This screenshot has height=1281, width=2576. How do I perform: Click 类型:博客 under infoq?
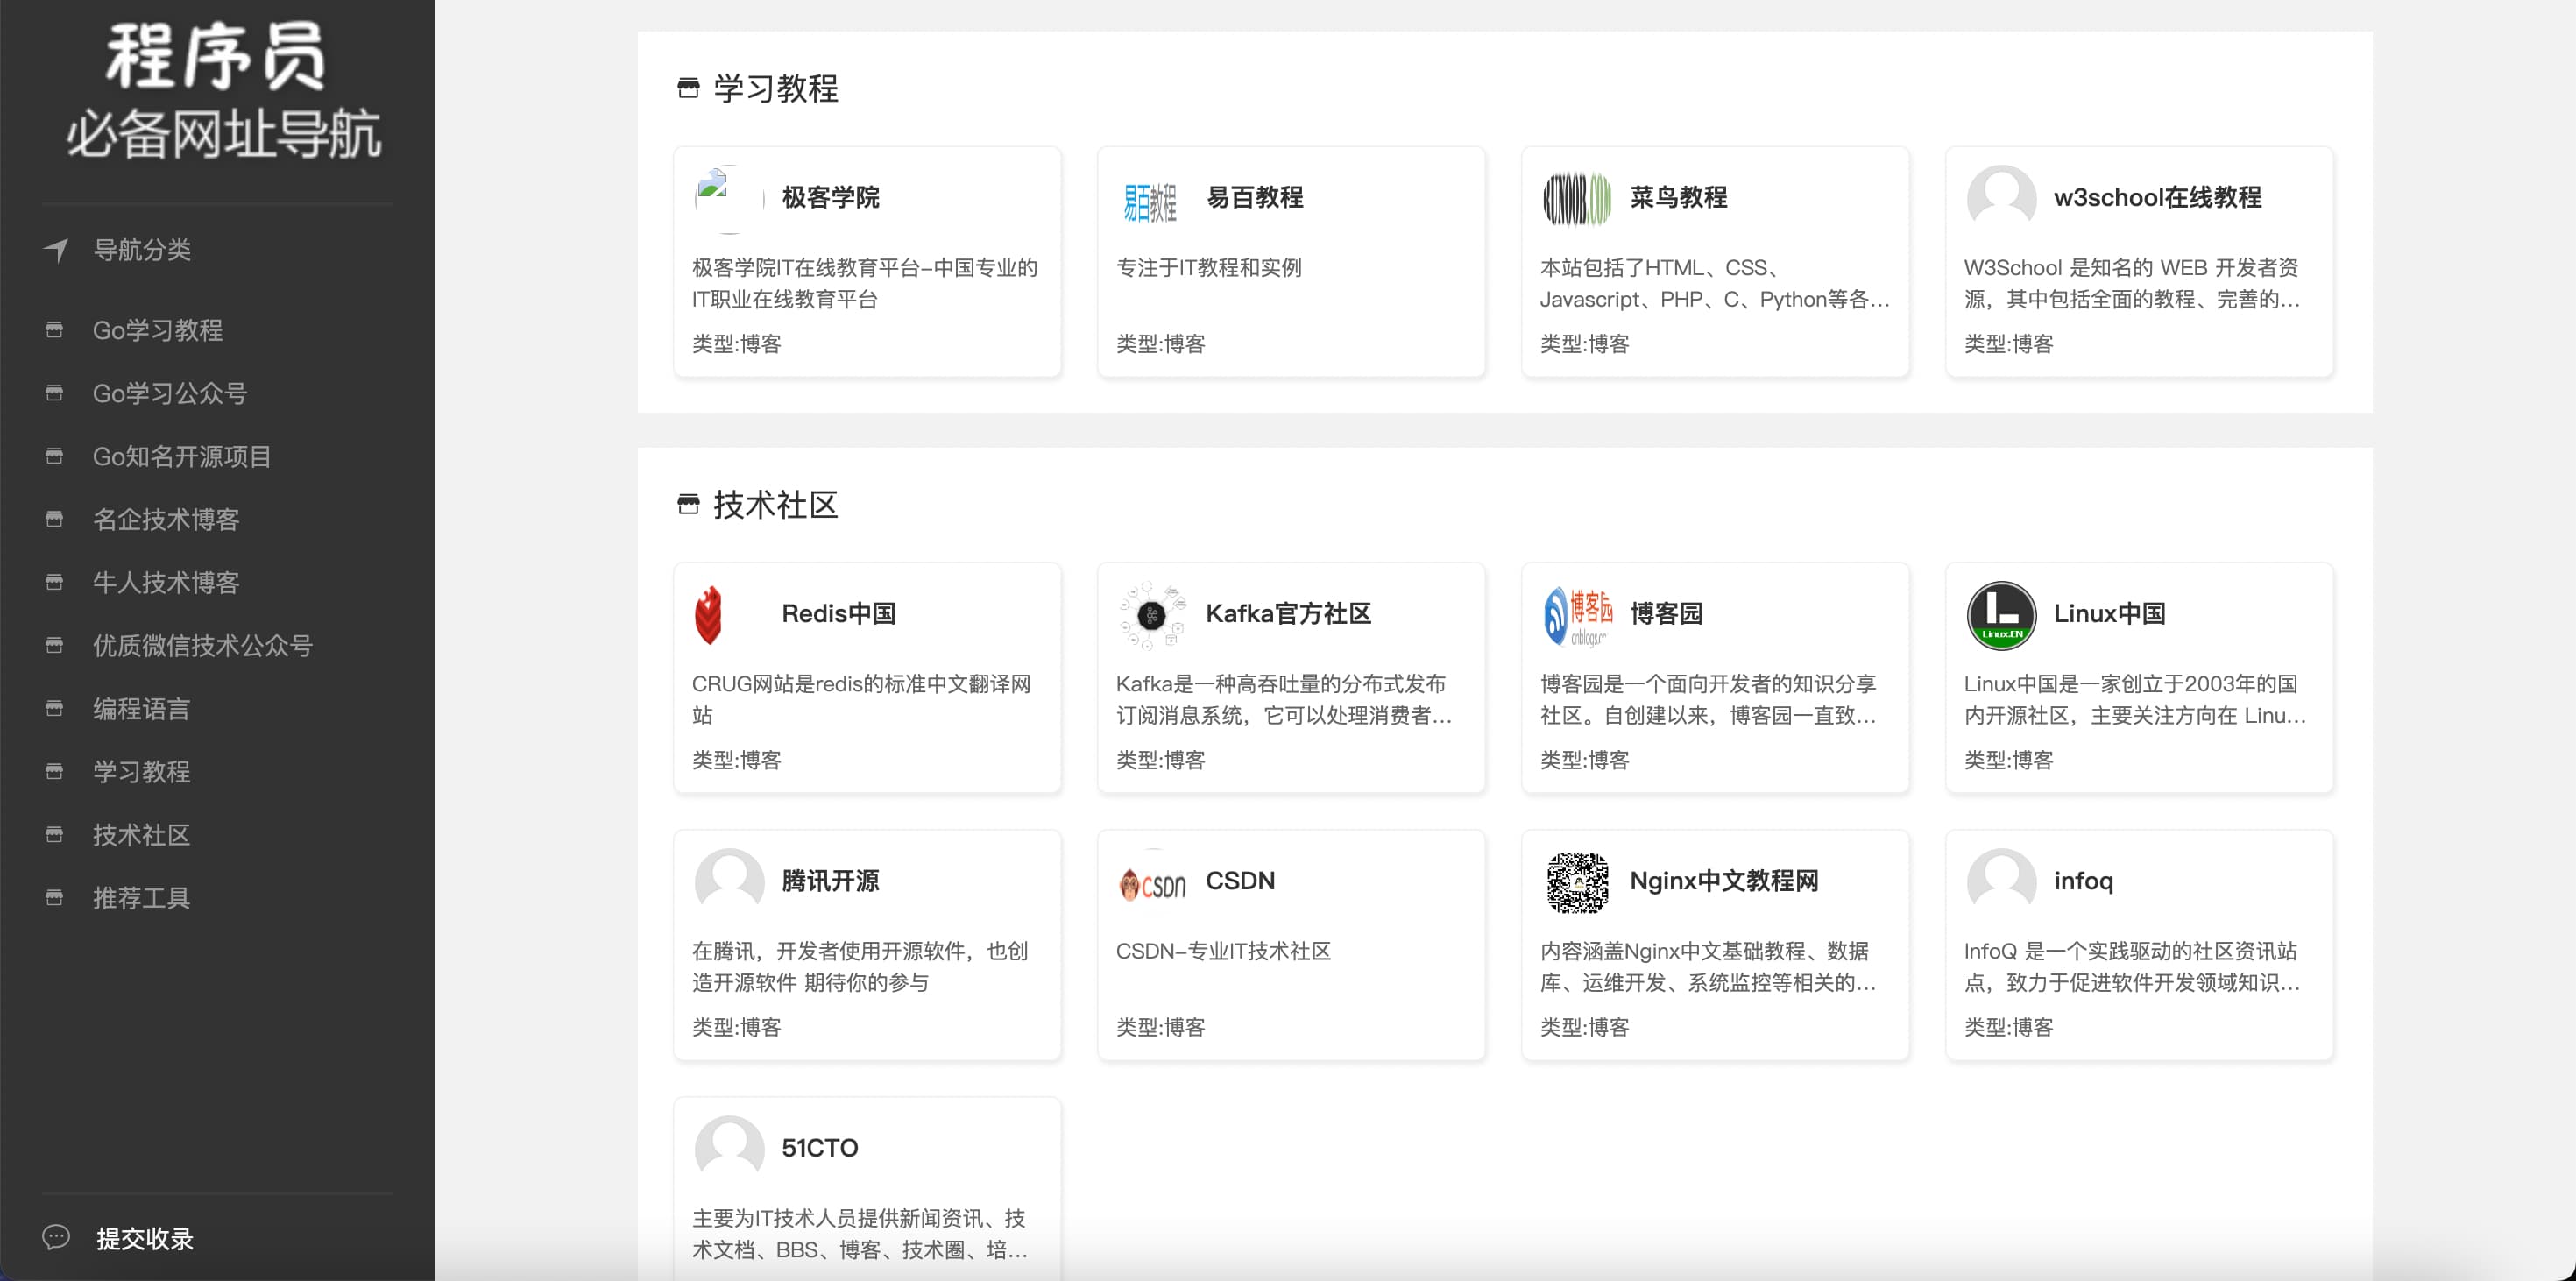(x=2008, y=1026)
